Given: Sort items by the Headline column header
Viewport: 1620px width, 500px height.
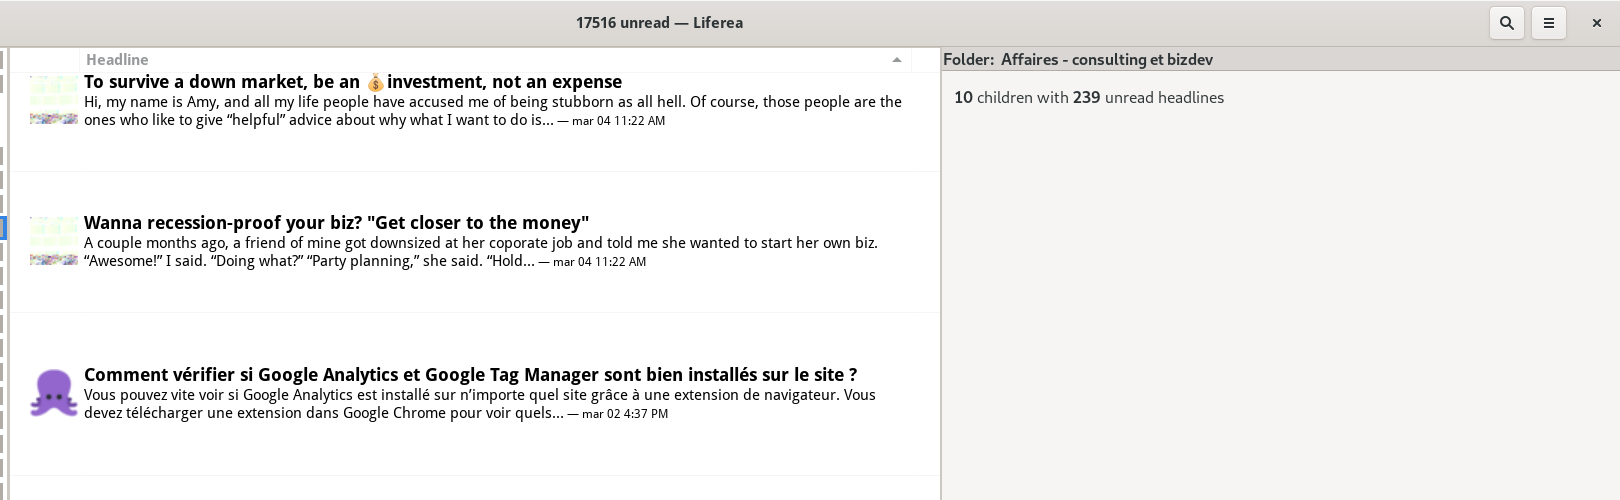Looking at the screenshot, I should tap(495, 60).
